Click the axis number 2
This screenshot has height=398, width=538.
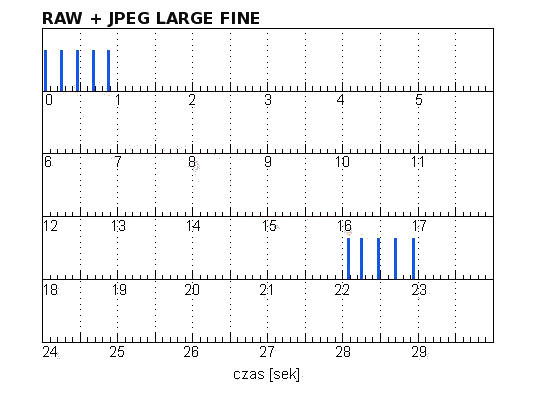192,100
